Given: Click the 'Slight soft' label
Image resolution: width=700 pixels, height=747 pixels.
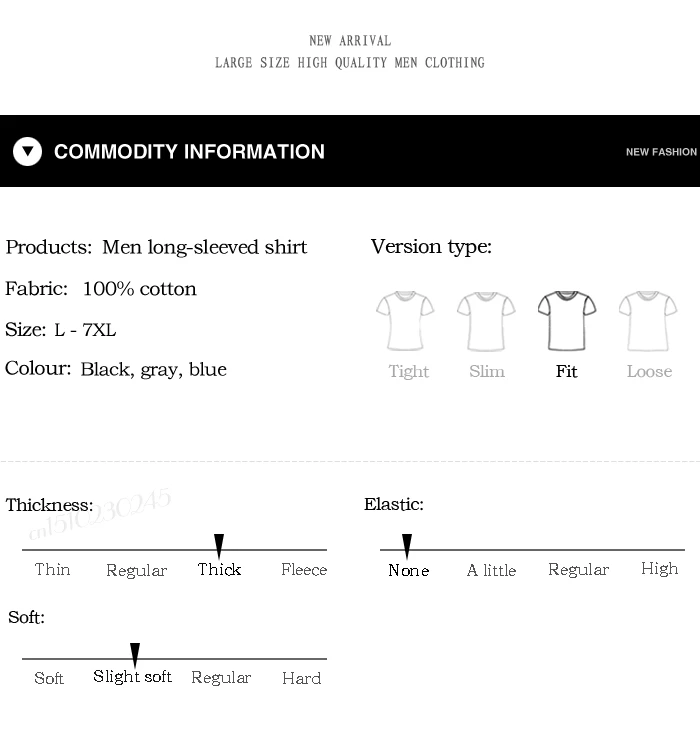Looking at the screenshot, I should (132, 677).
